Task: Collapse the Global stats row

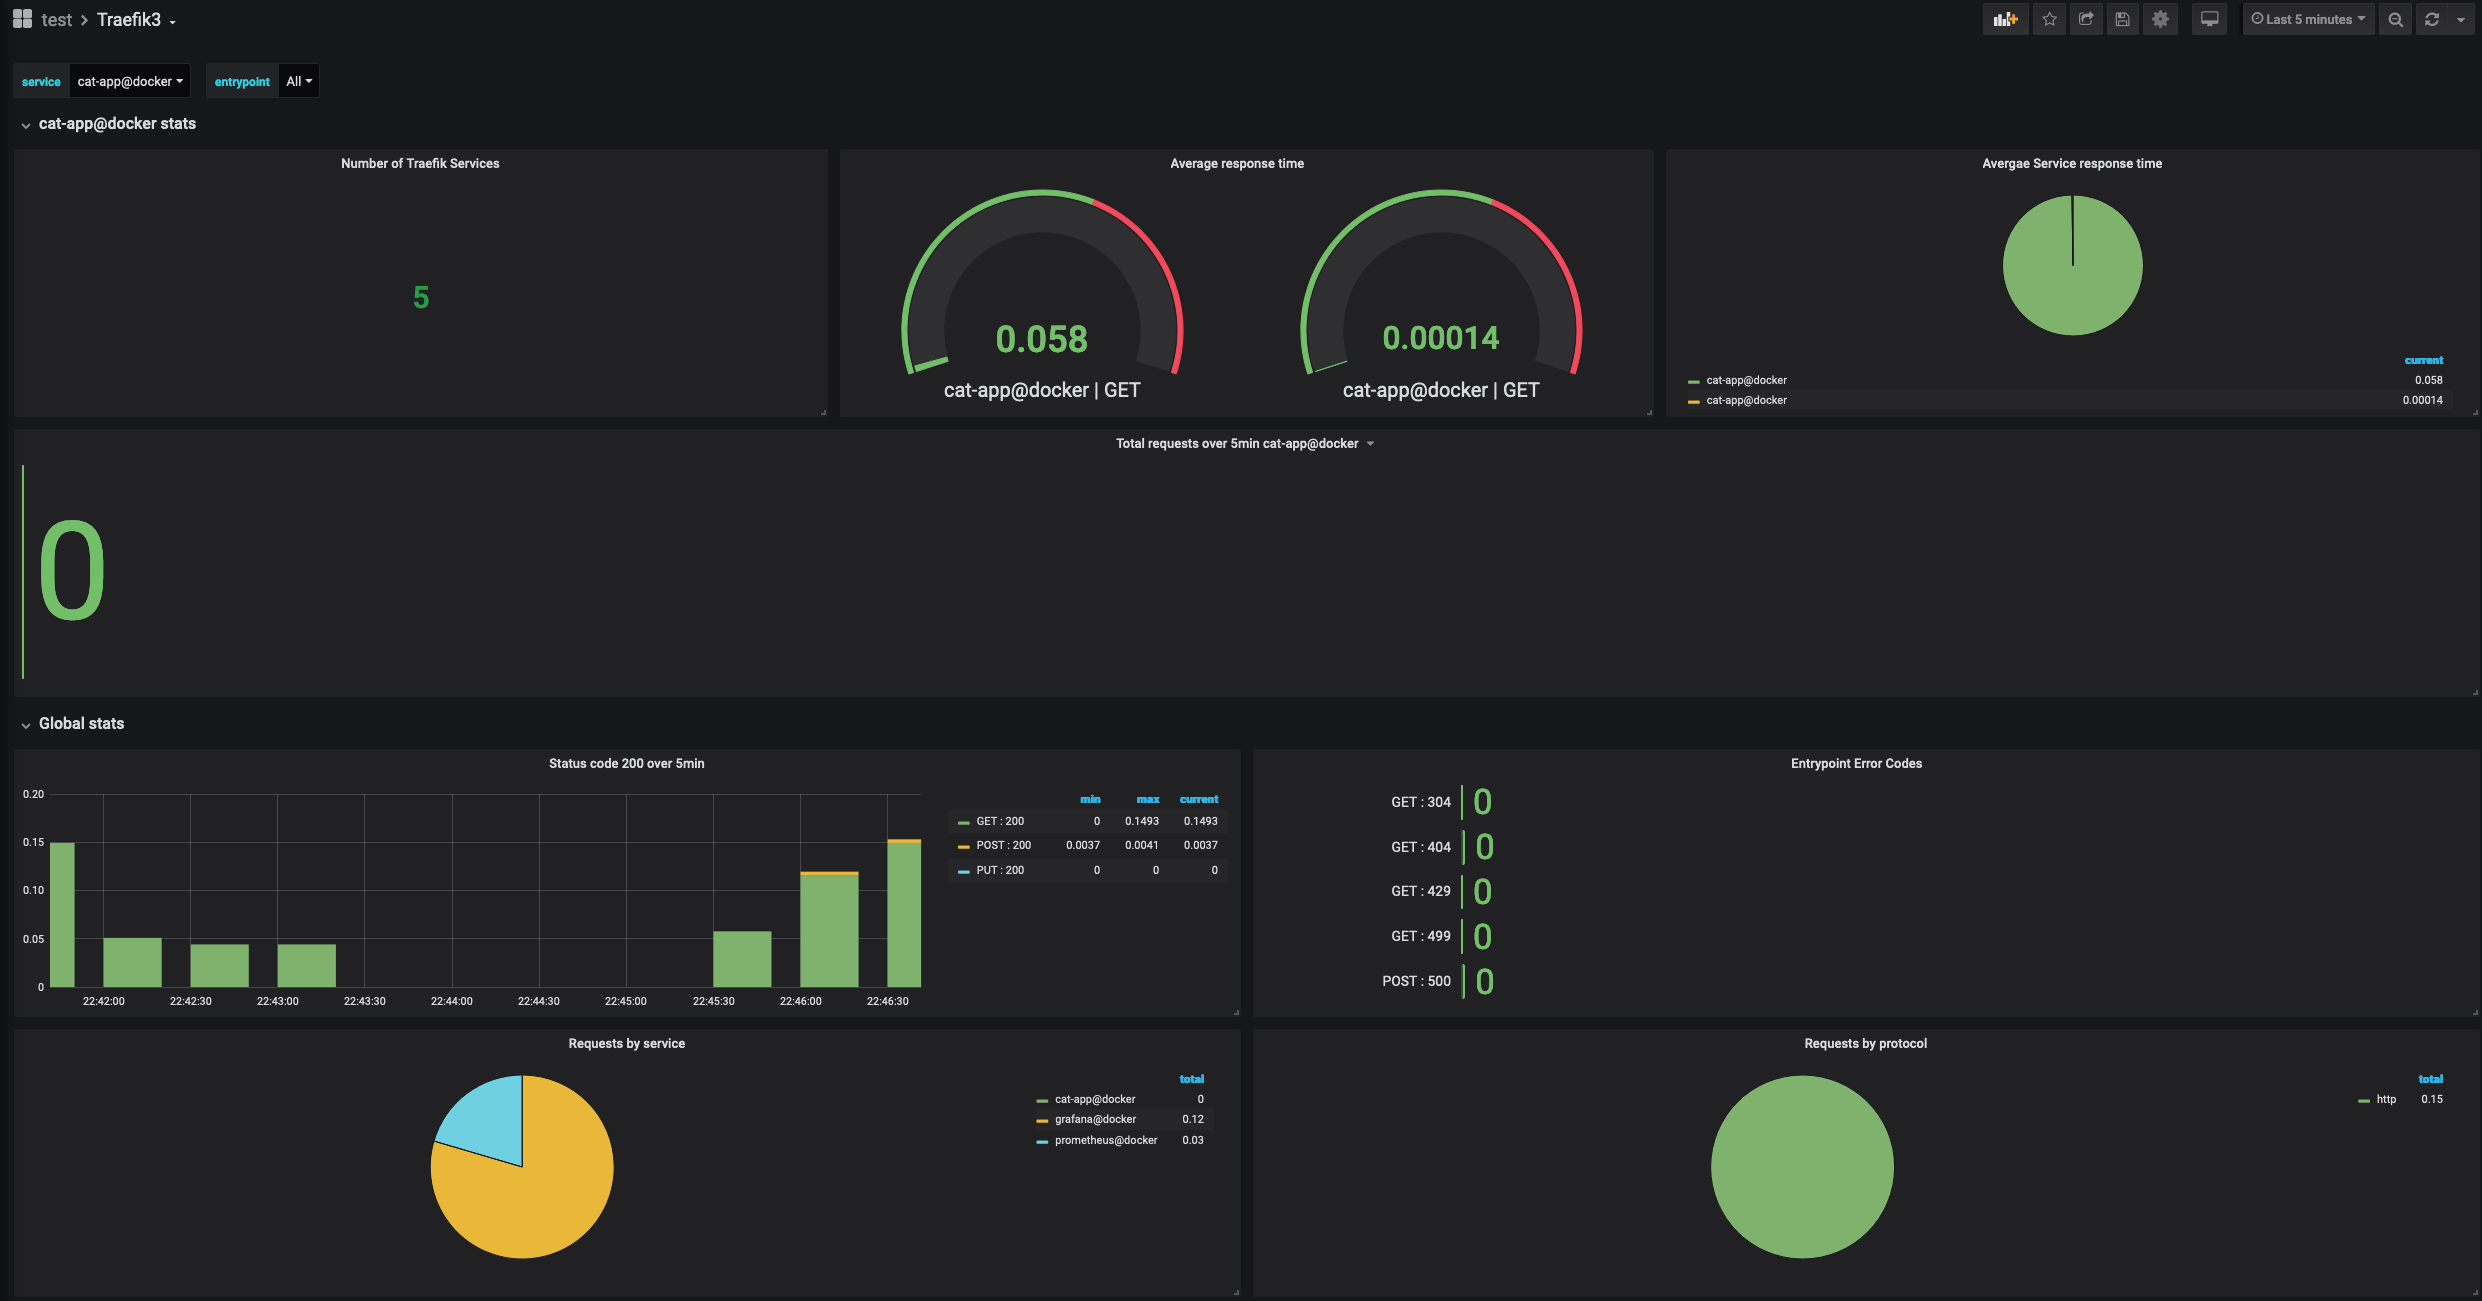Action: pyautogui.click(x=81, y=723)
